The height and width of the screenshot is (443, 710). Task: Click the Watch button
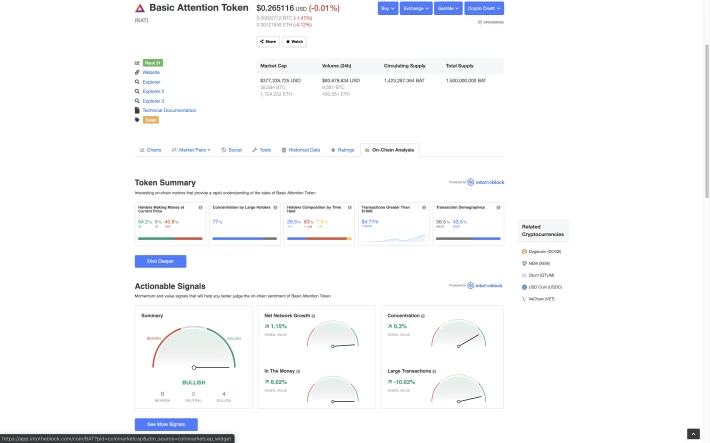295,42
